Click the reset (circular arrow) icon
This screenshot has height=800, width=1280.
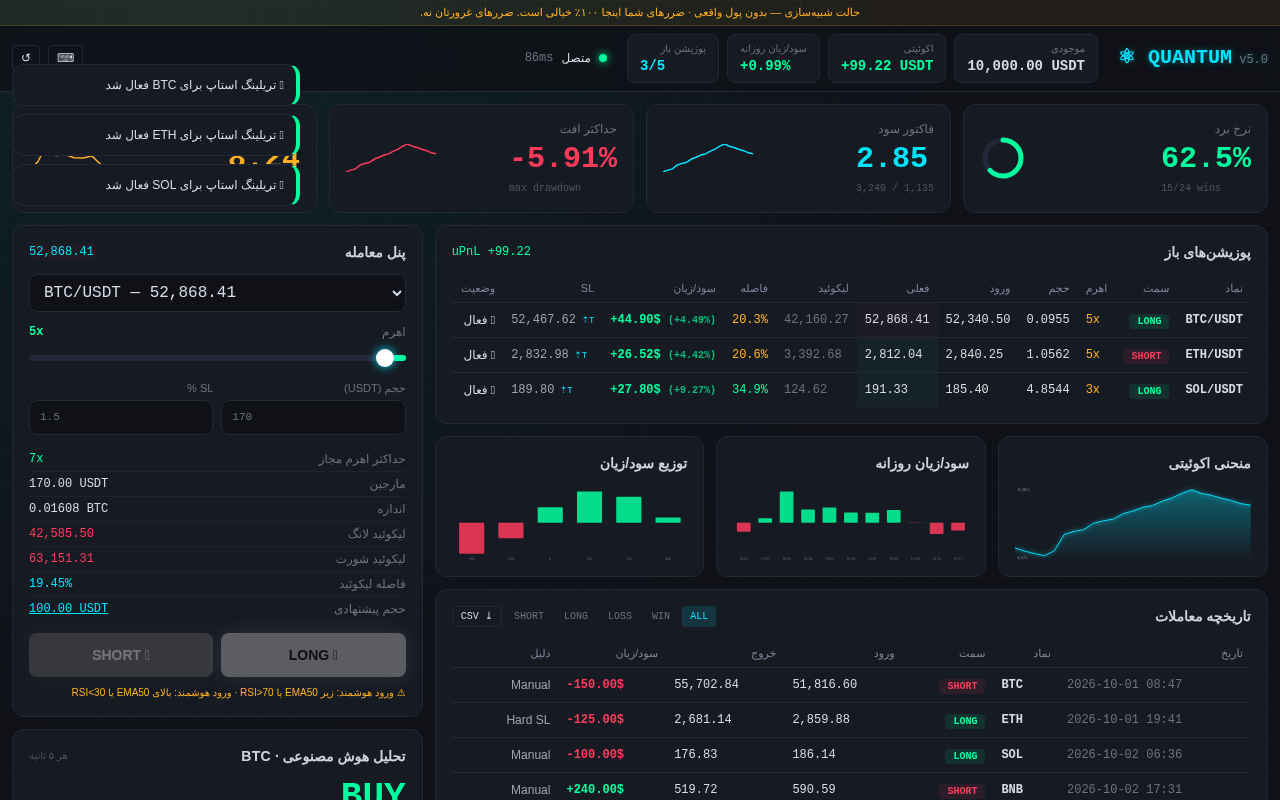[26, 57]
